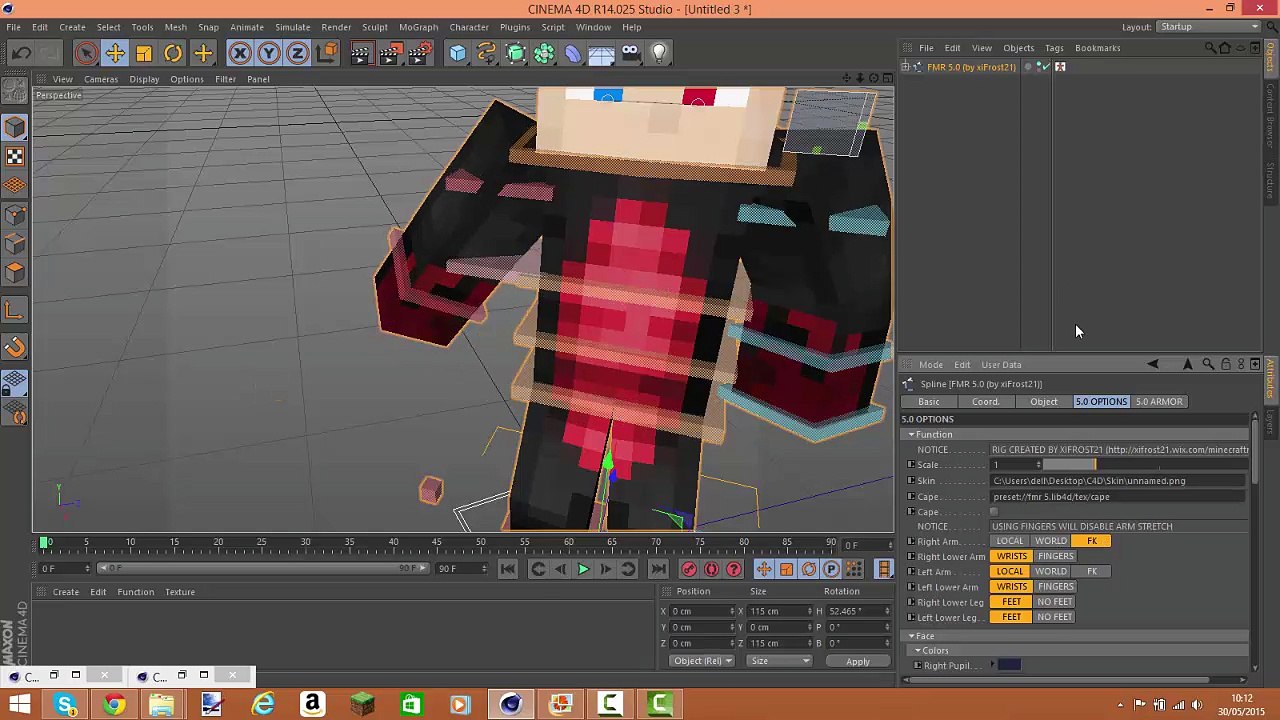The height and width of the screenshot is (720, 1280).
Task: Toggle X axis lock
Action: click(x=240, y=53)
